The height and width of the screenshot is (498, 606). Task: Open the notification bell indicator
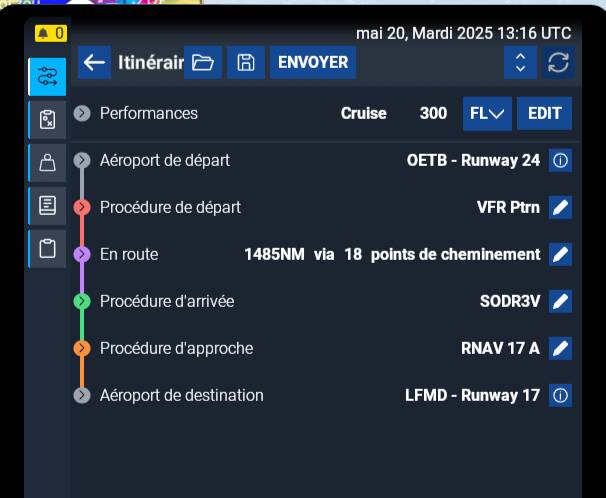point(49,34)
